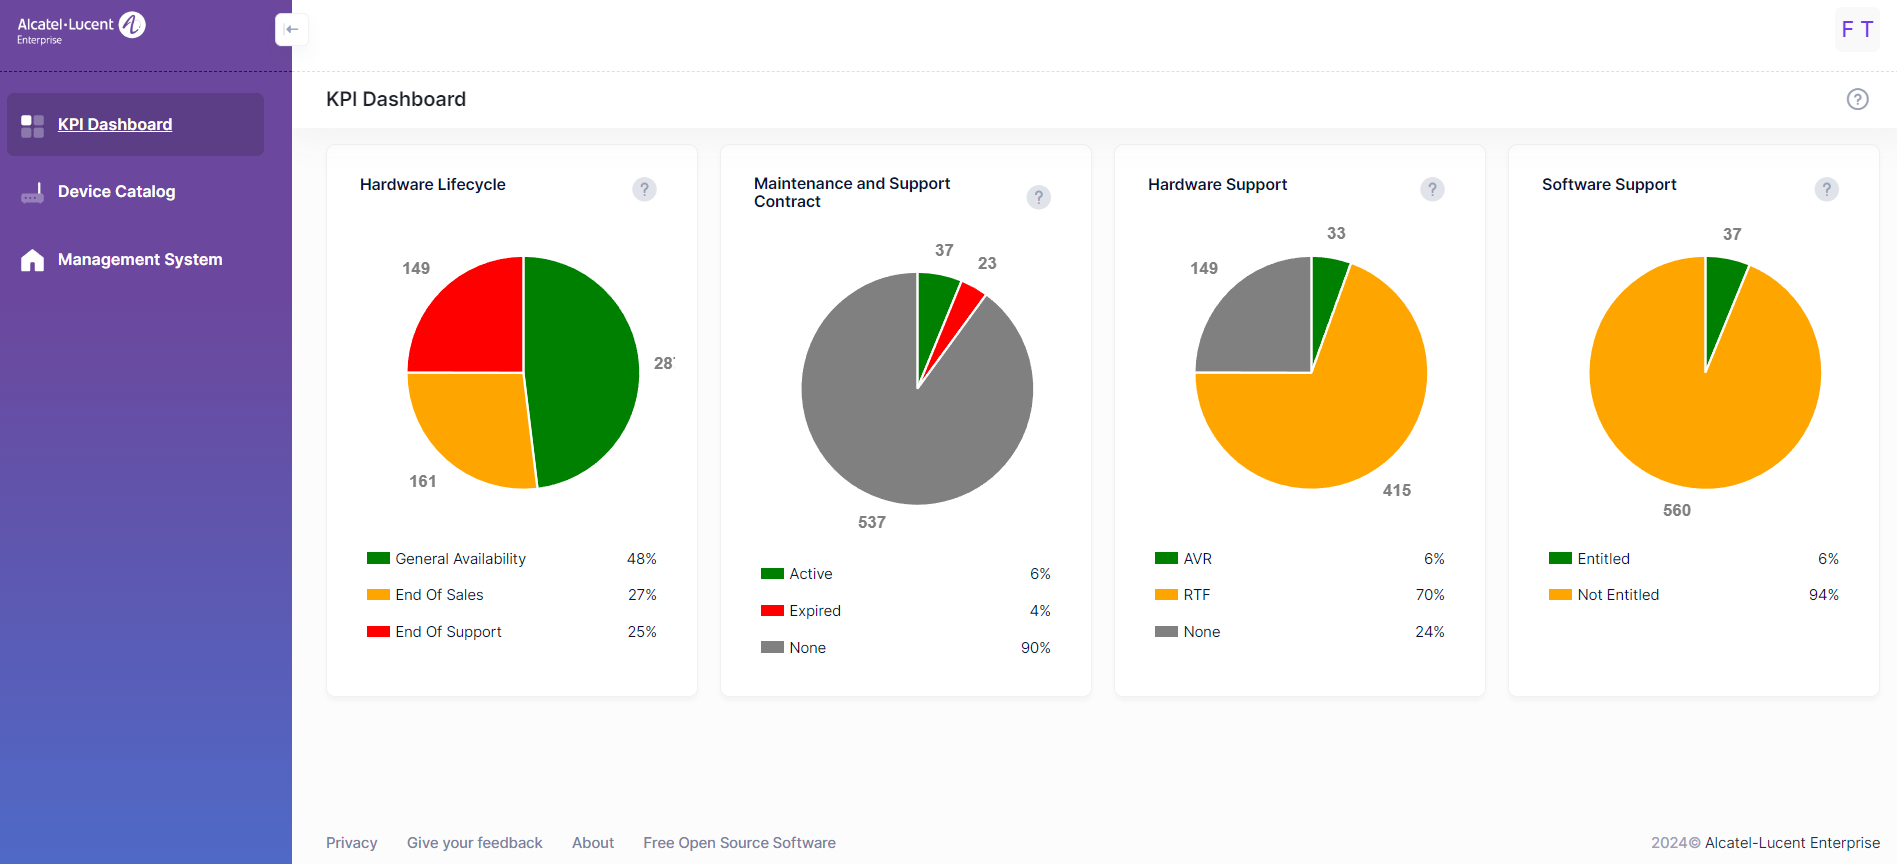Go to Management System menu item
Viewport: 1897px width, 864px height.
[x=140, y=260]
